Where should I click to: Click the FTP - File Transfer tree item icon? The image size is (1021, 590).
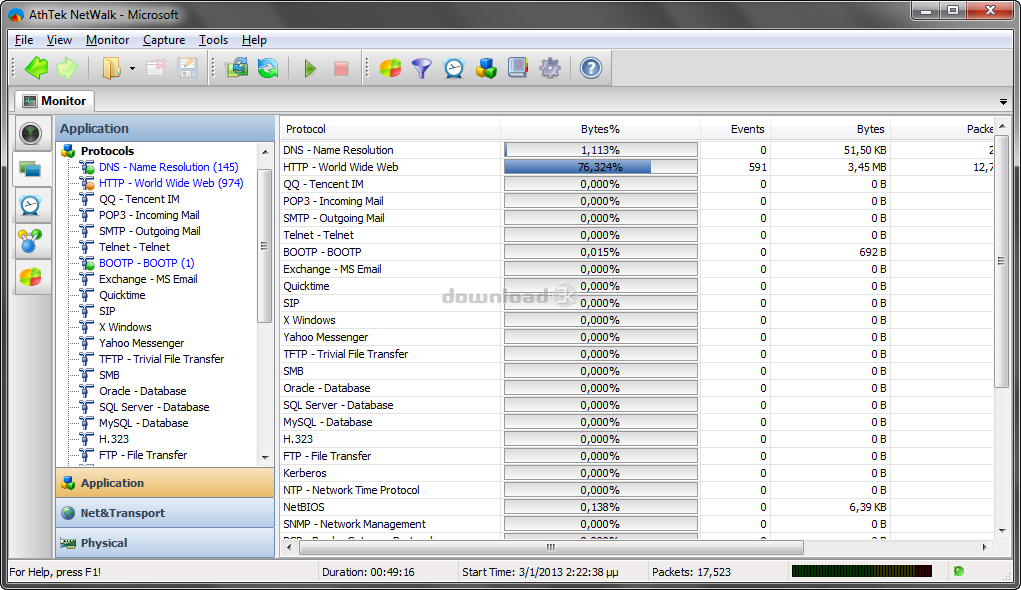[x=87, y=455]
